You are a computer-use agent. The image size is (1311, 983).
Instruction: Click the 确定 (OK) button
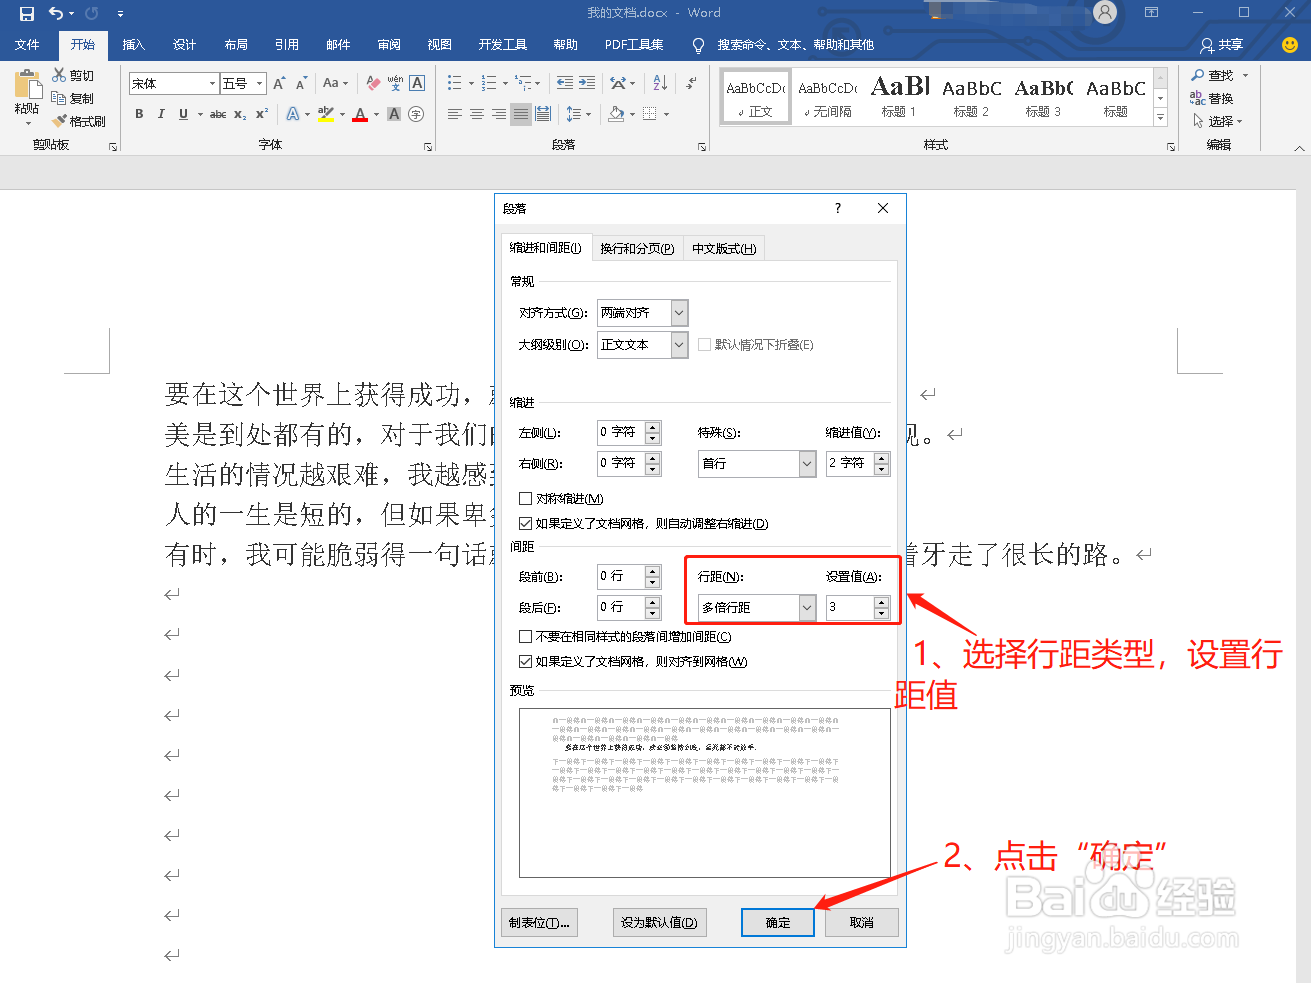coord(778,923)
